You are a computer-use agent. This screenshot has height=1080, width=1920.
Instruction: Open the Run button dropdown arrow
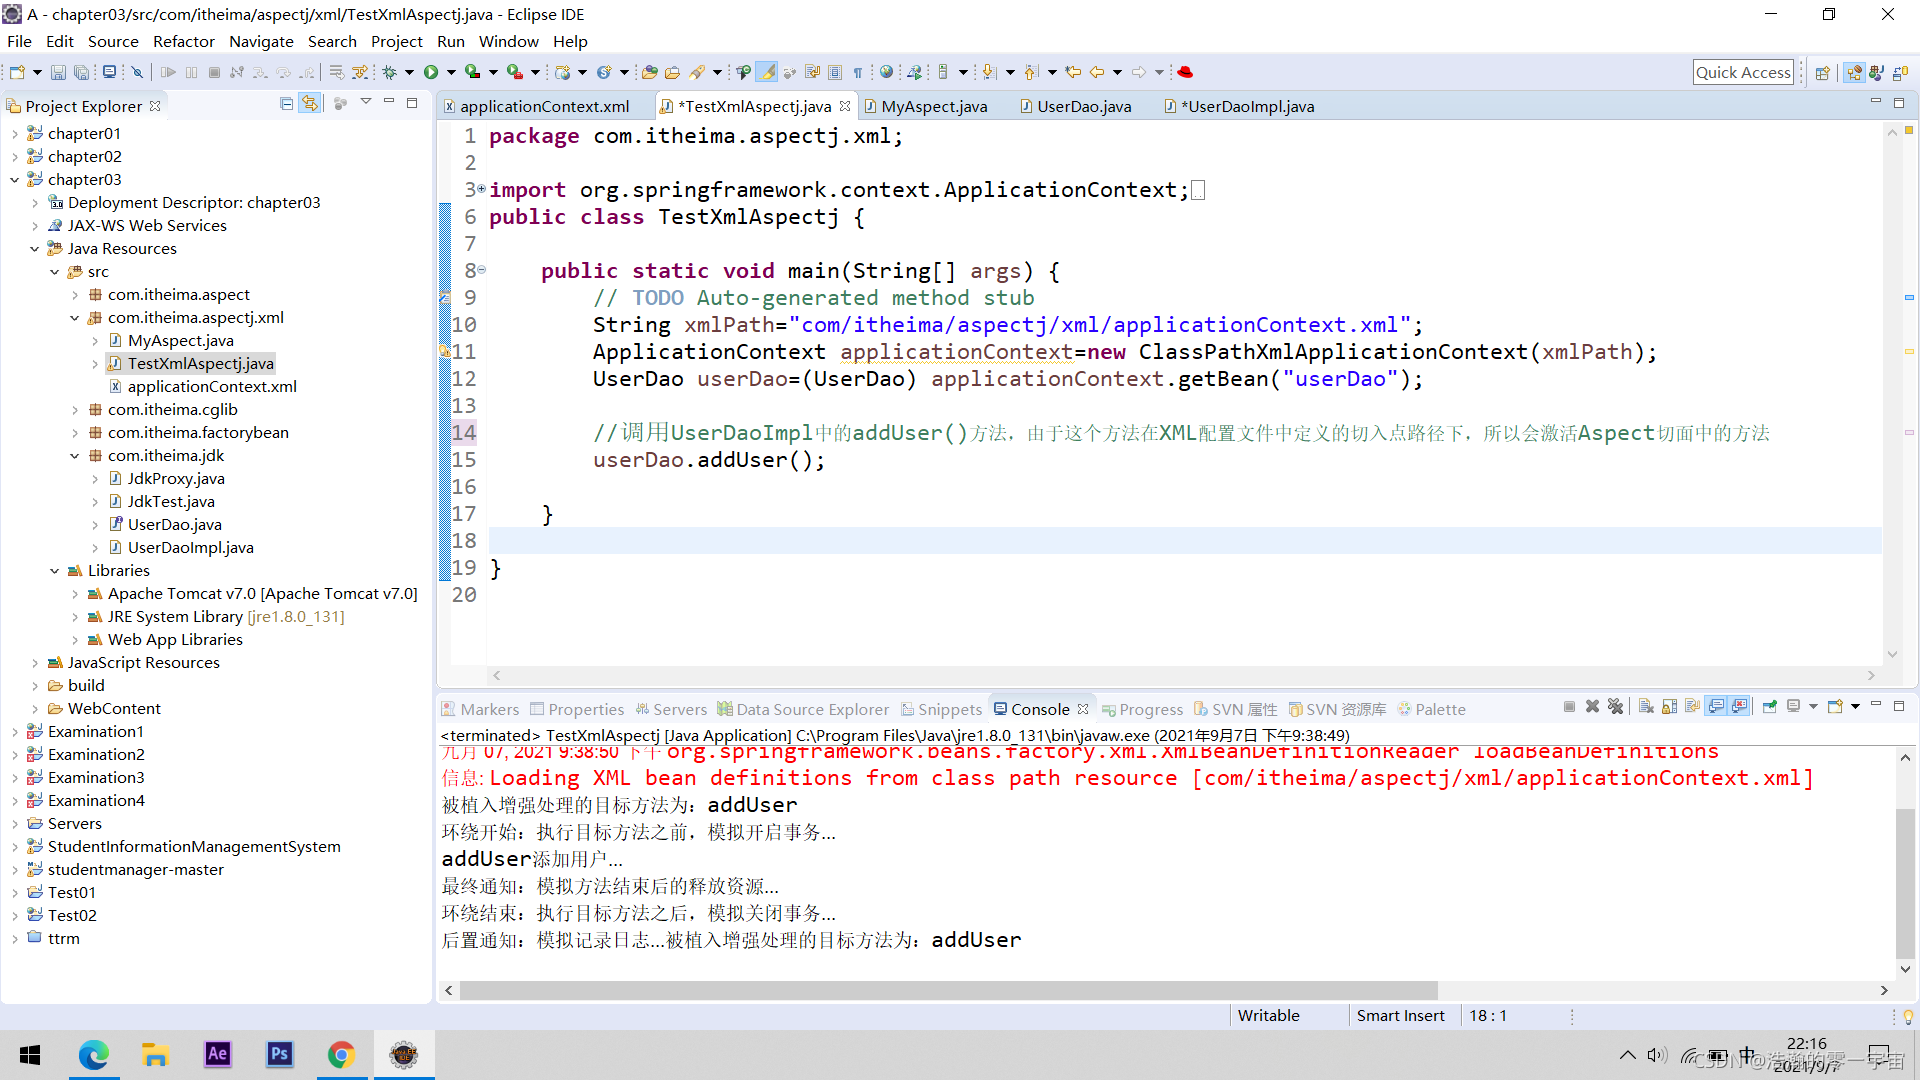point(451,72)
